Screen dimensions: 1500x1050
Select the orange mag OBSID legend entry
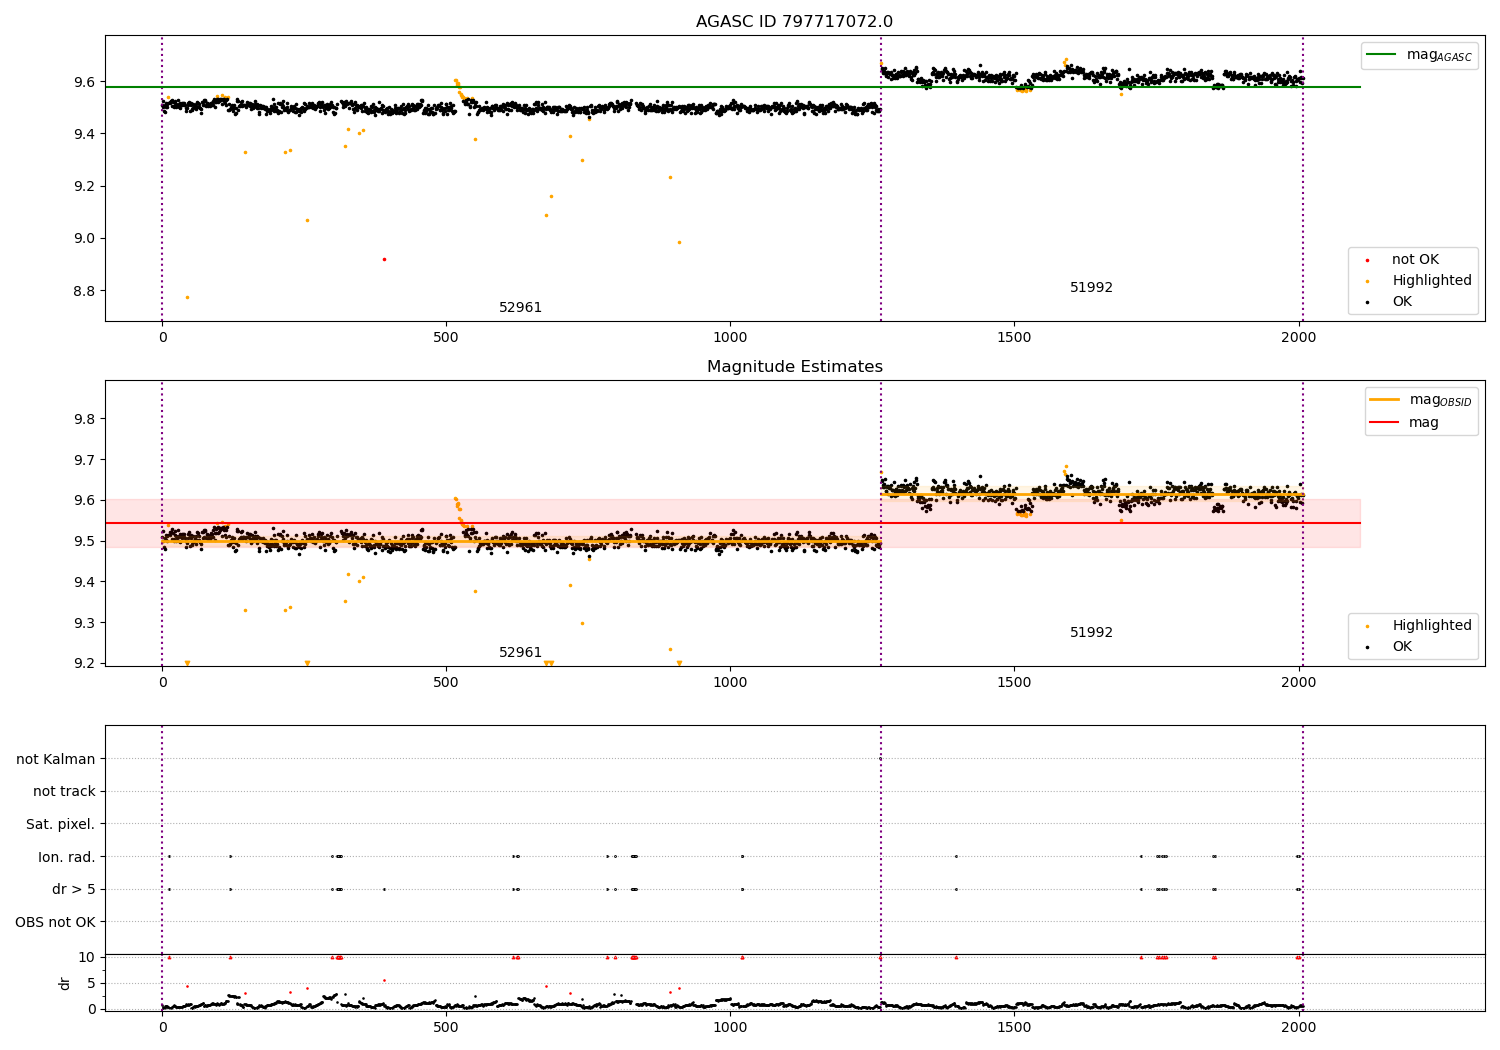1421,400
